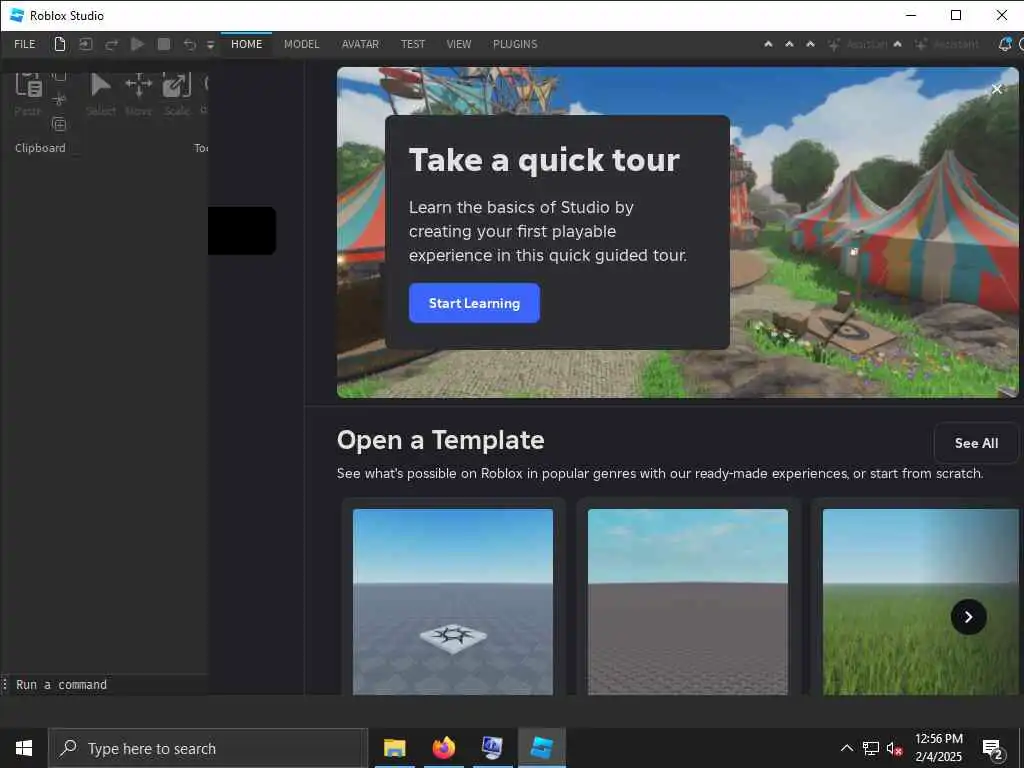The image size is (1024, 768).
Task: Open the flat gray terrain template thumbnail
Action: coord(688,601)
